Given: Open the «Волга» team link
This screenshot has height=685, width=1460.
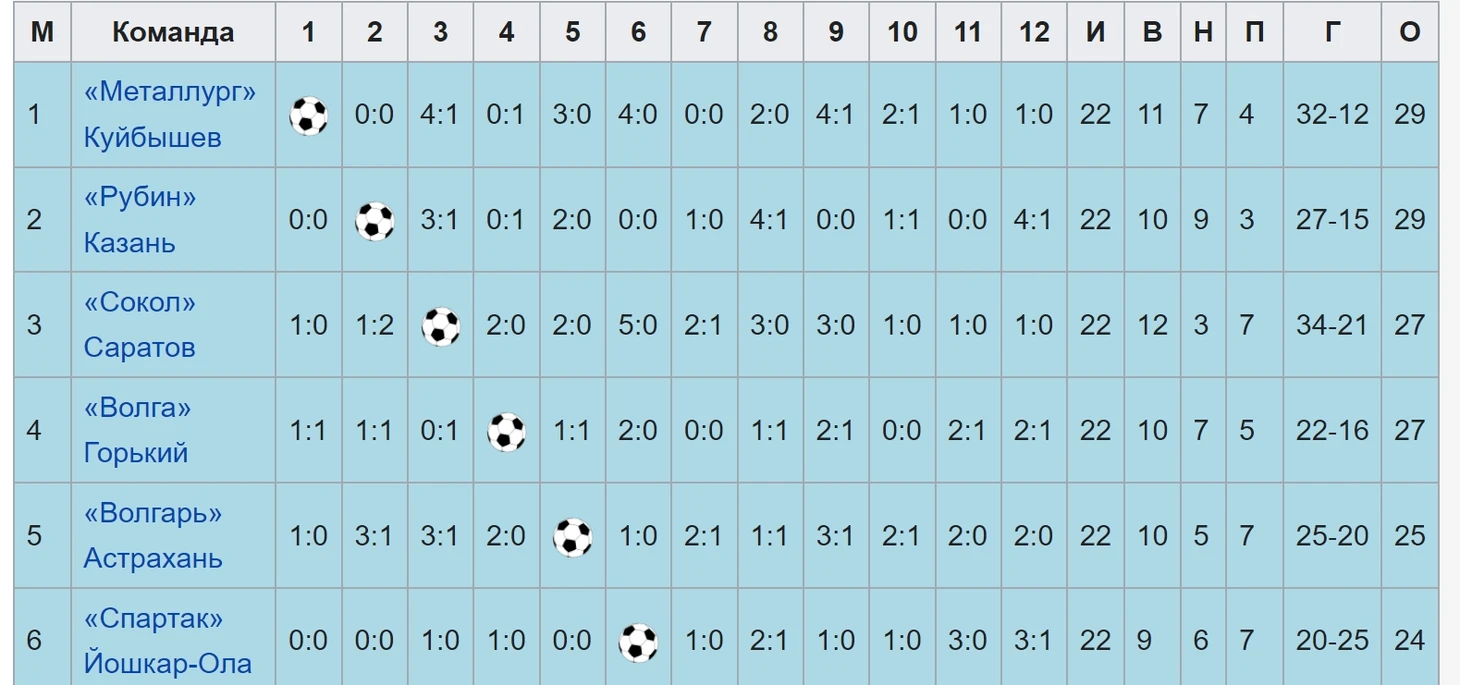Looking at the screenshot, I should point(137,408).
